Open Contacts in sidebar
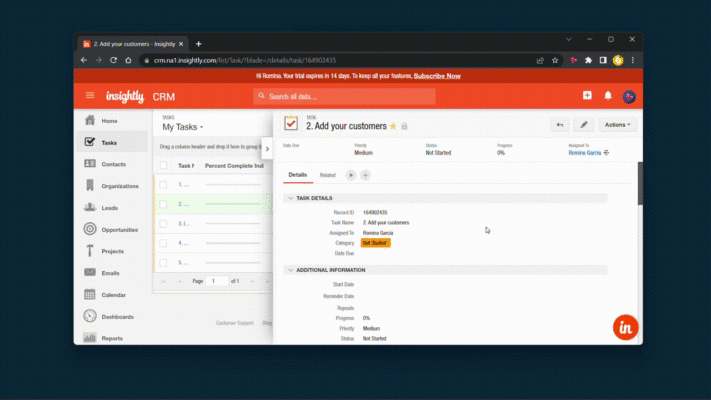 (112, 164)
